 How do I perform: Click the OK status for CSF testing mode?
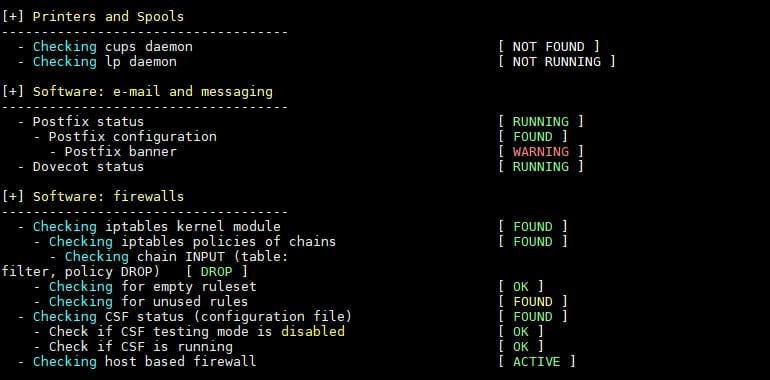(521, 331)
